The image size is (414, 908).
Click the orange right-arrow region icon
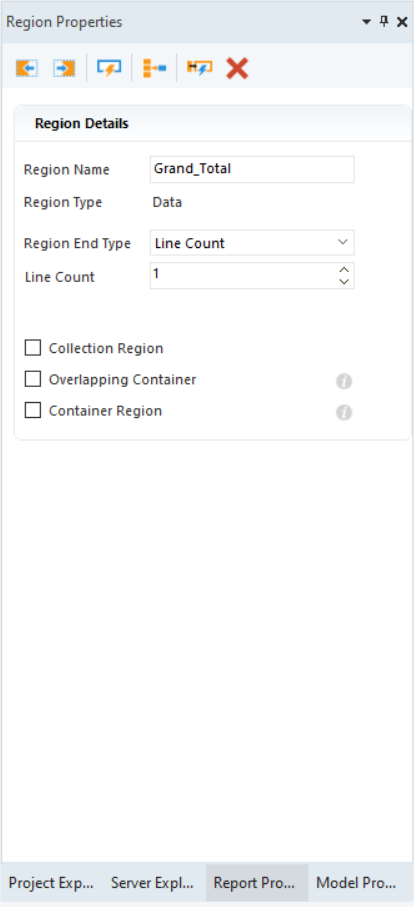pyautogui.click(x=64, y=68)
